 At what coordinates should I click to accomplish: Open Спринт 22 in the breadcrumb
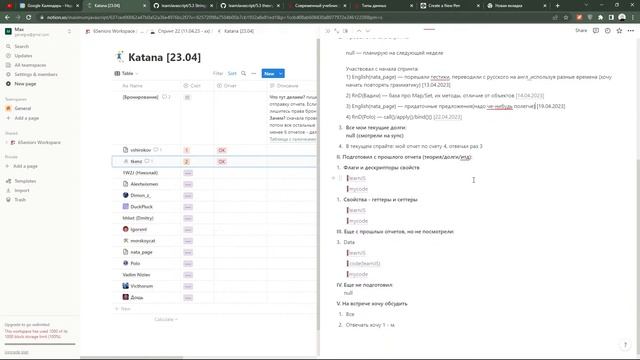pyautogui.click(x=180, y=31)
